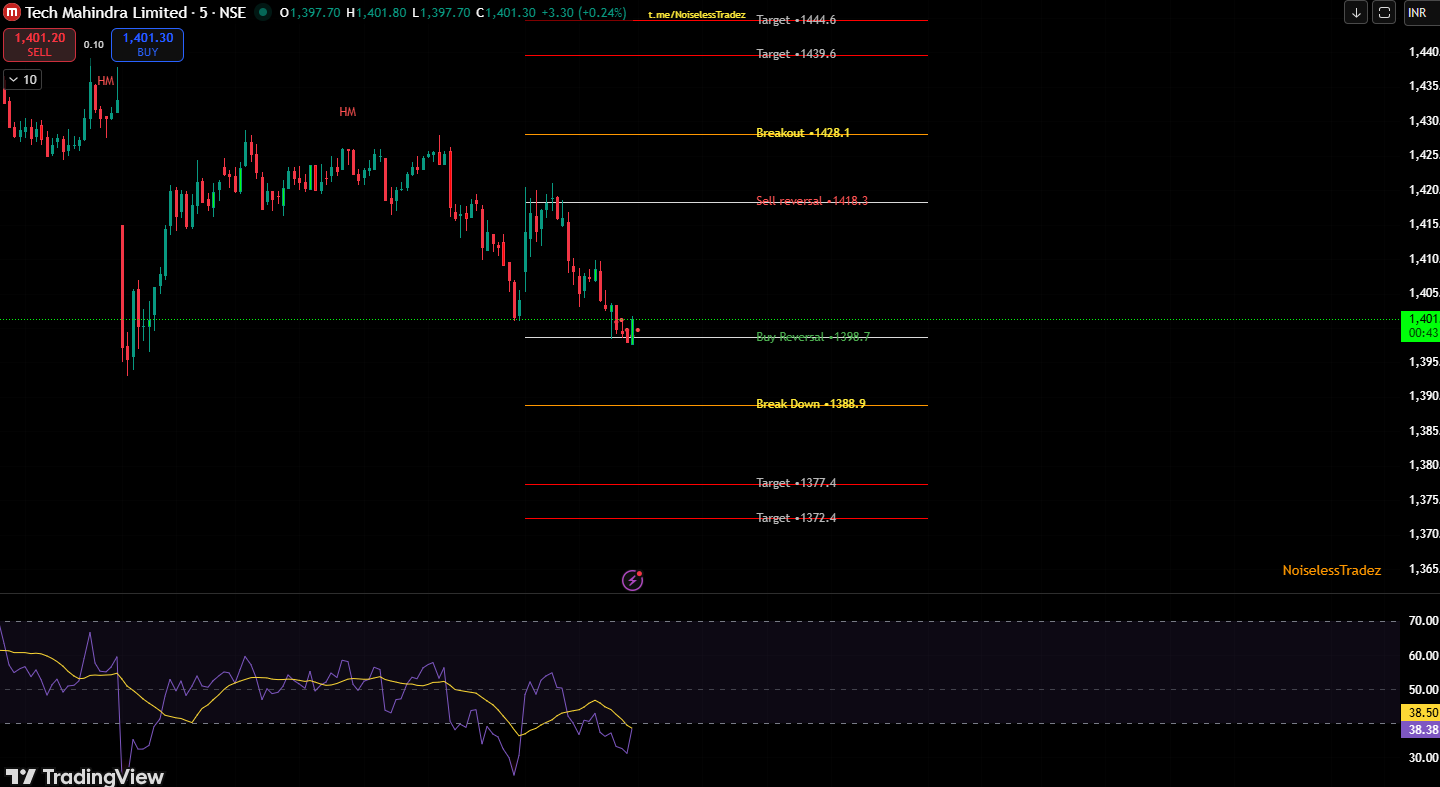Click the Tech Mahindra red symbol logo

(x=12, y=13)
